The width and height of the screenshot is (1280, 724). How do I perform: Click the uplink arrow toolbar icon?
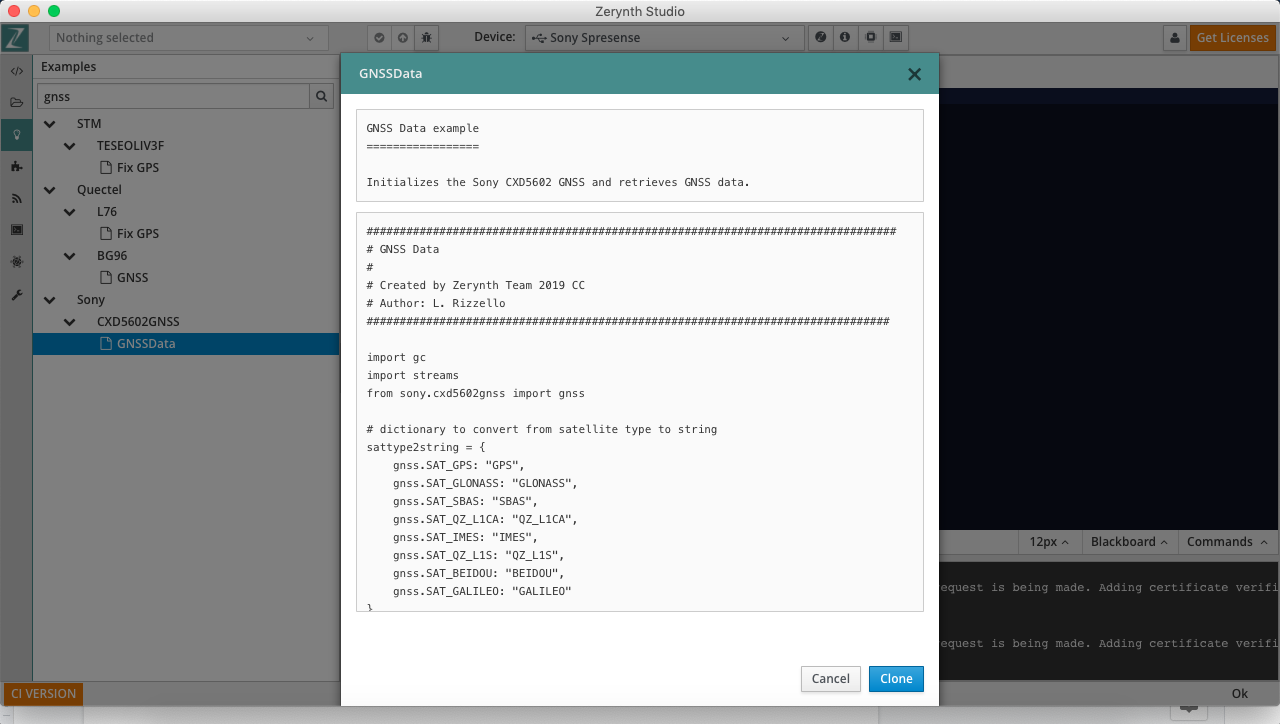pyautogui.click(x=403, y=38)
